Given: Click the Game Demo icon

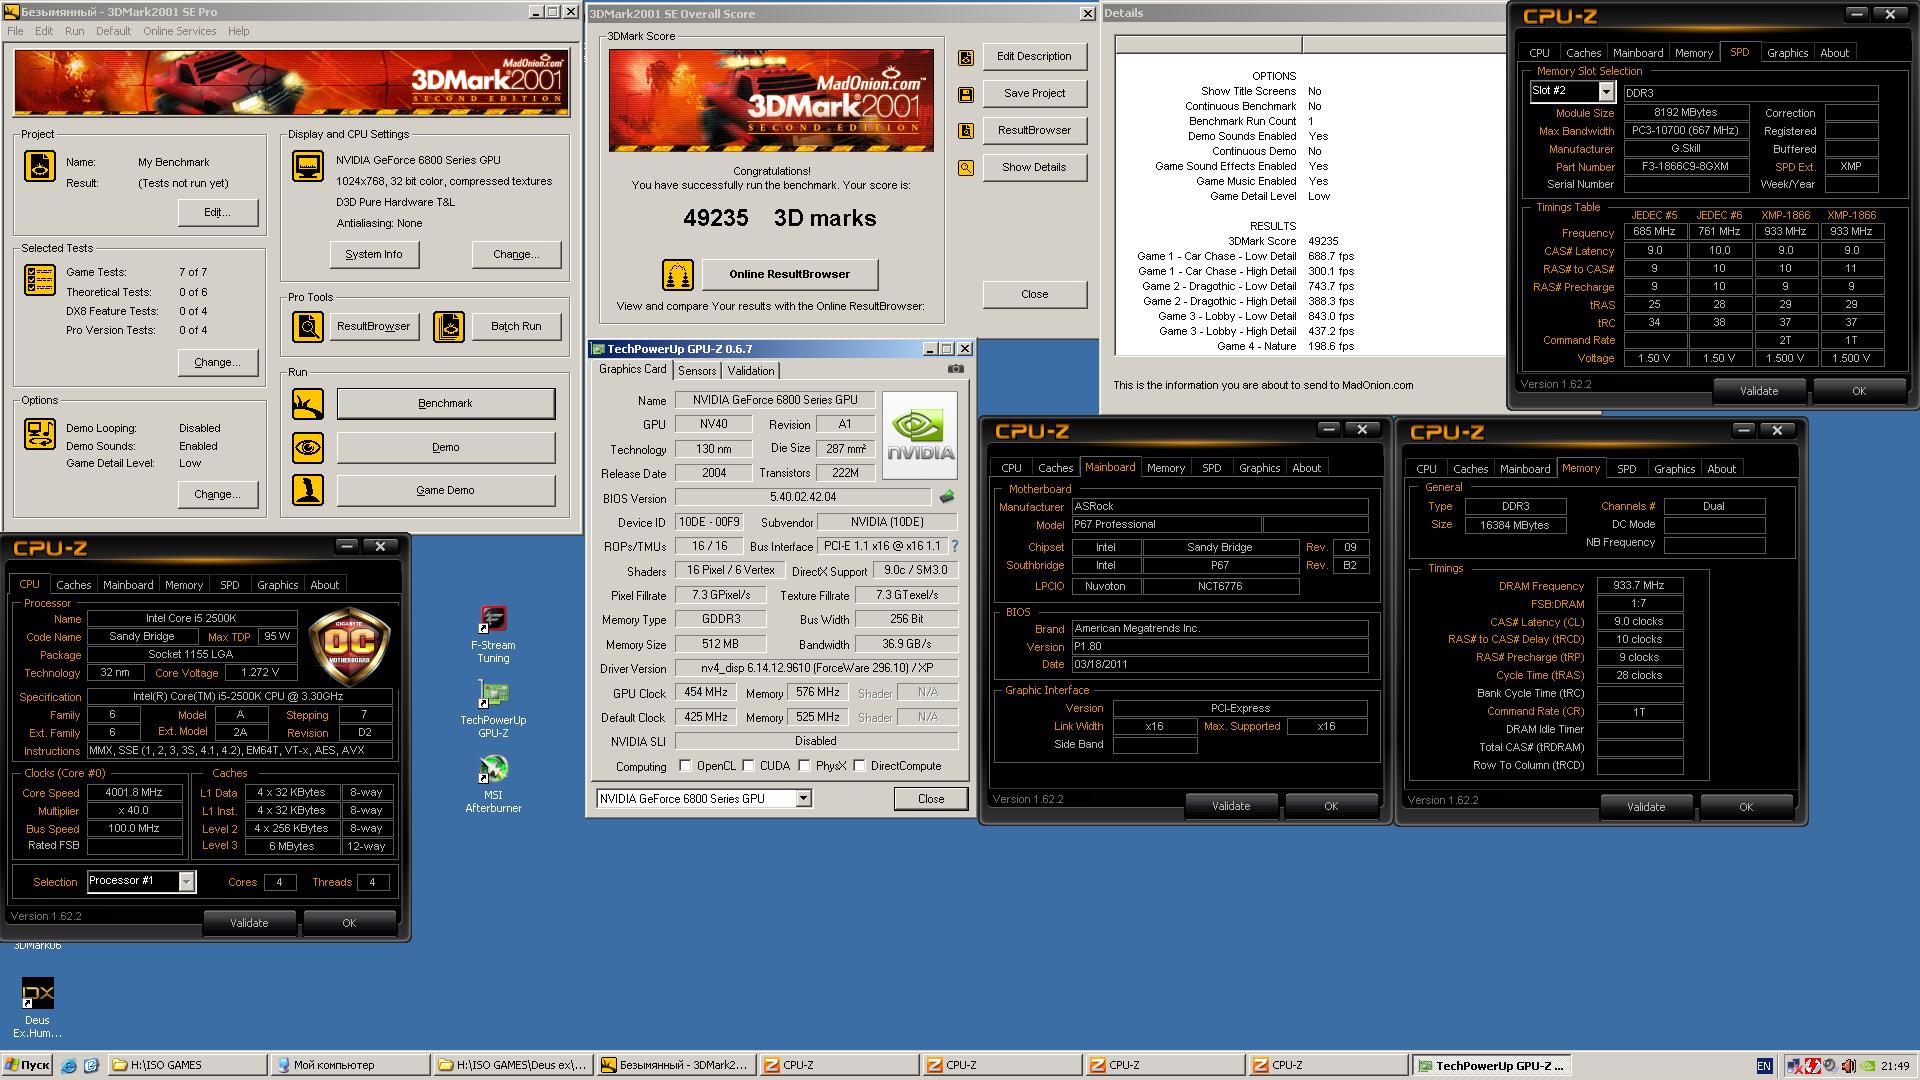Looking at the screenshot, I should pos(308,490).
